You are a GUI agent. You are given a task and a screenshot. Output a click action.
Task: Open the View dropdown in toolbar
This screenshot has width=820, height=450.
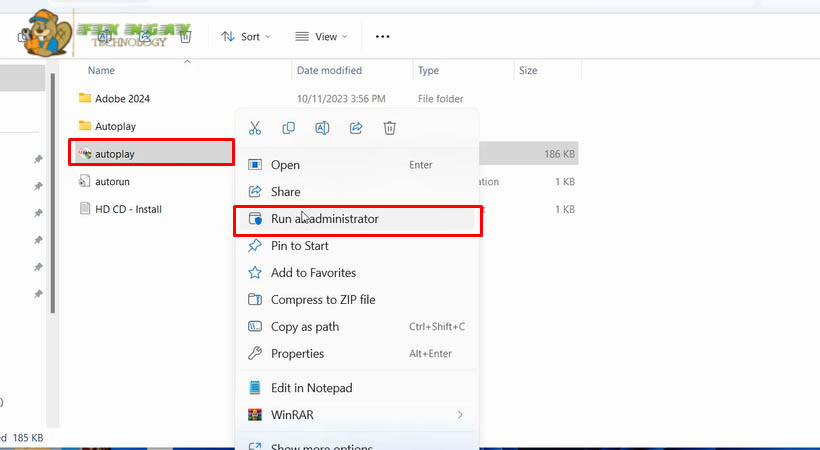click(x=321, y=37)
